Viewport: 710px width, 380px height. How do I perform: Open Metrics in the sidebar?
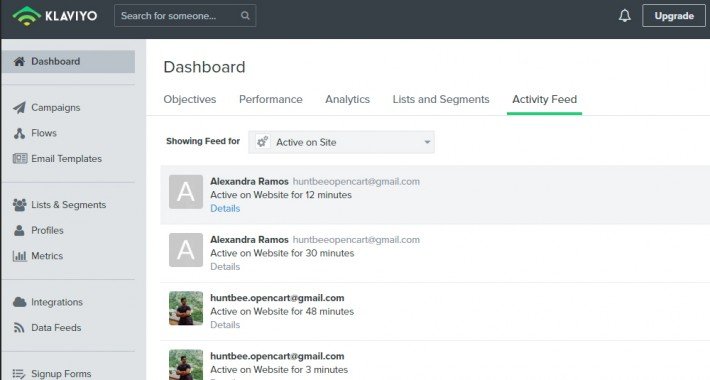47,256
